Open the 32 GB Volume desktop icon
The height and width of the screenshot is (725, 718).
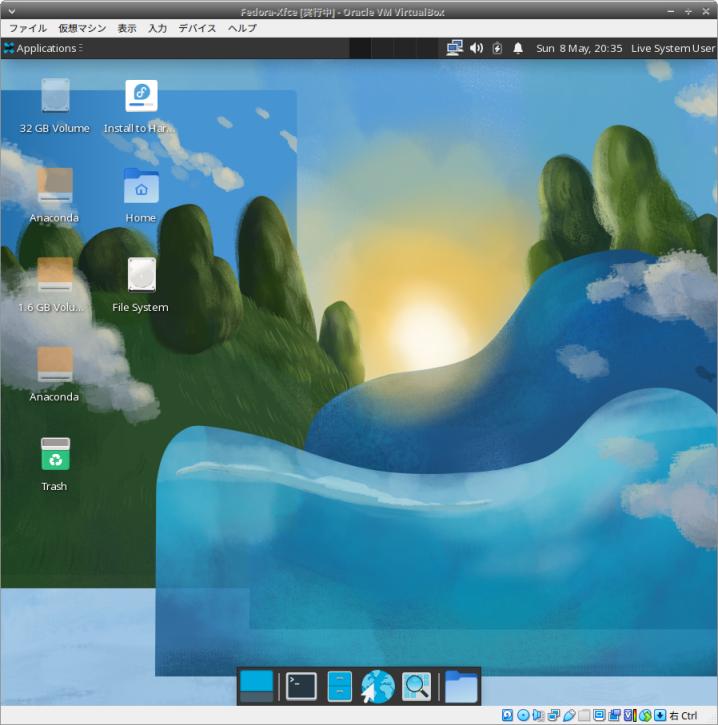55,96
